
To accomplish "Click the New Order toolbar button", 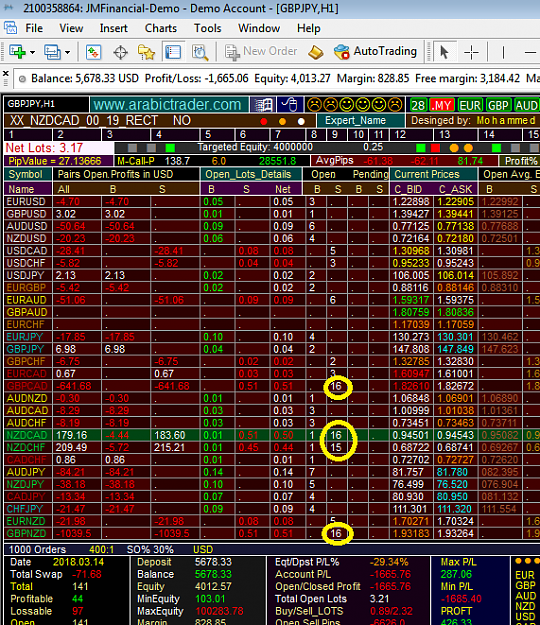I will 261,51.
